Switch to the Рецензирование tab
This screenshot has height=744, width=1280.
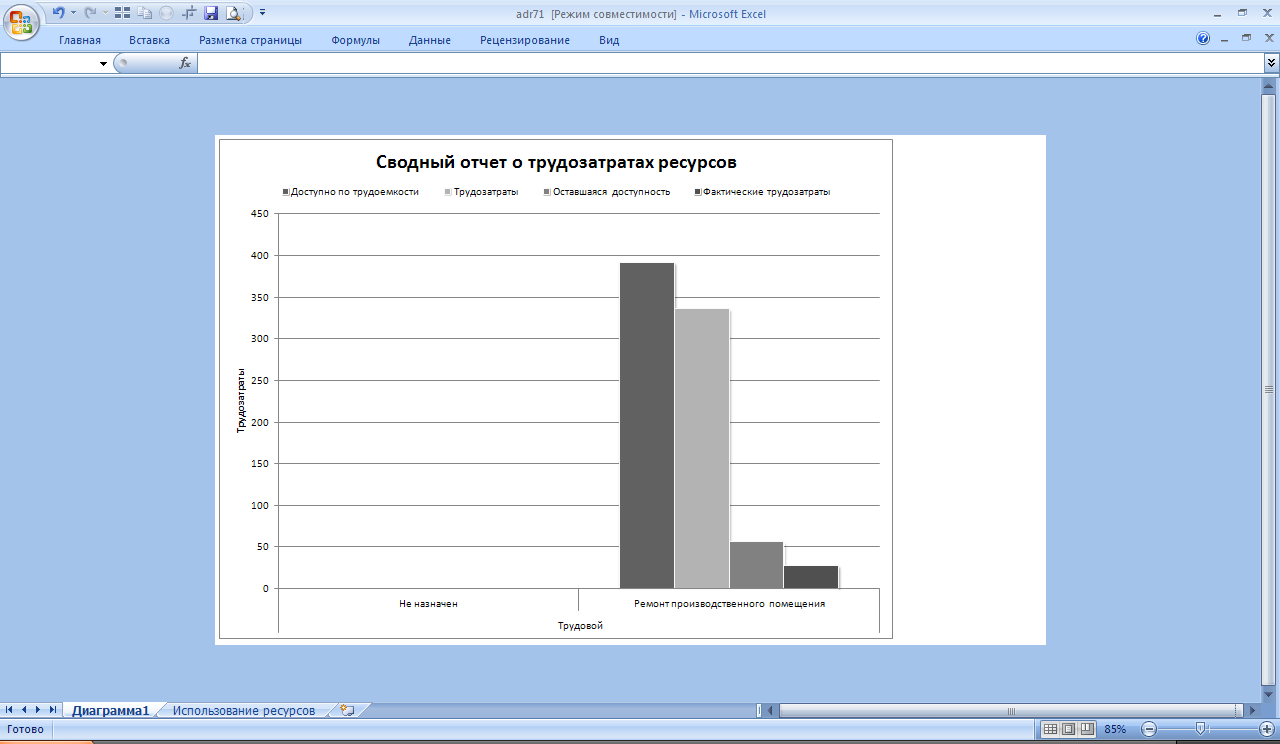(525, 40)
